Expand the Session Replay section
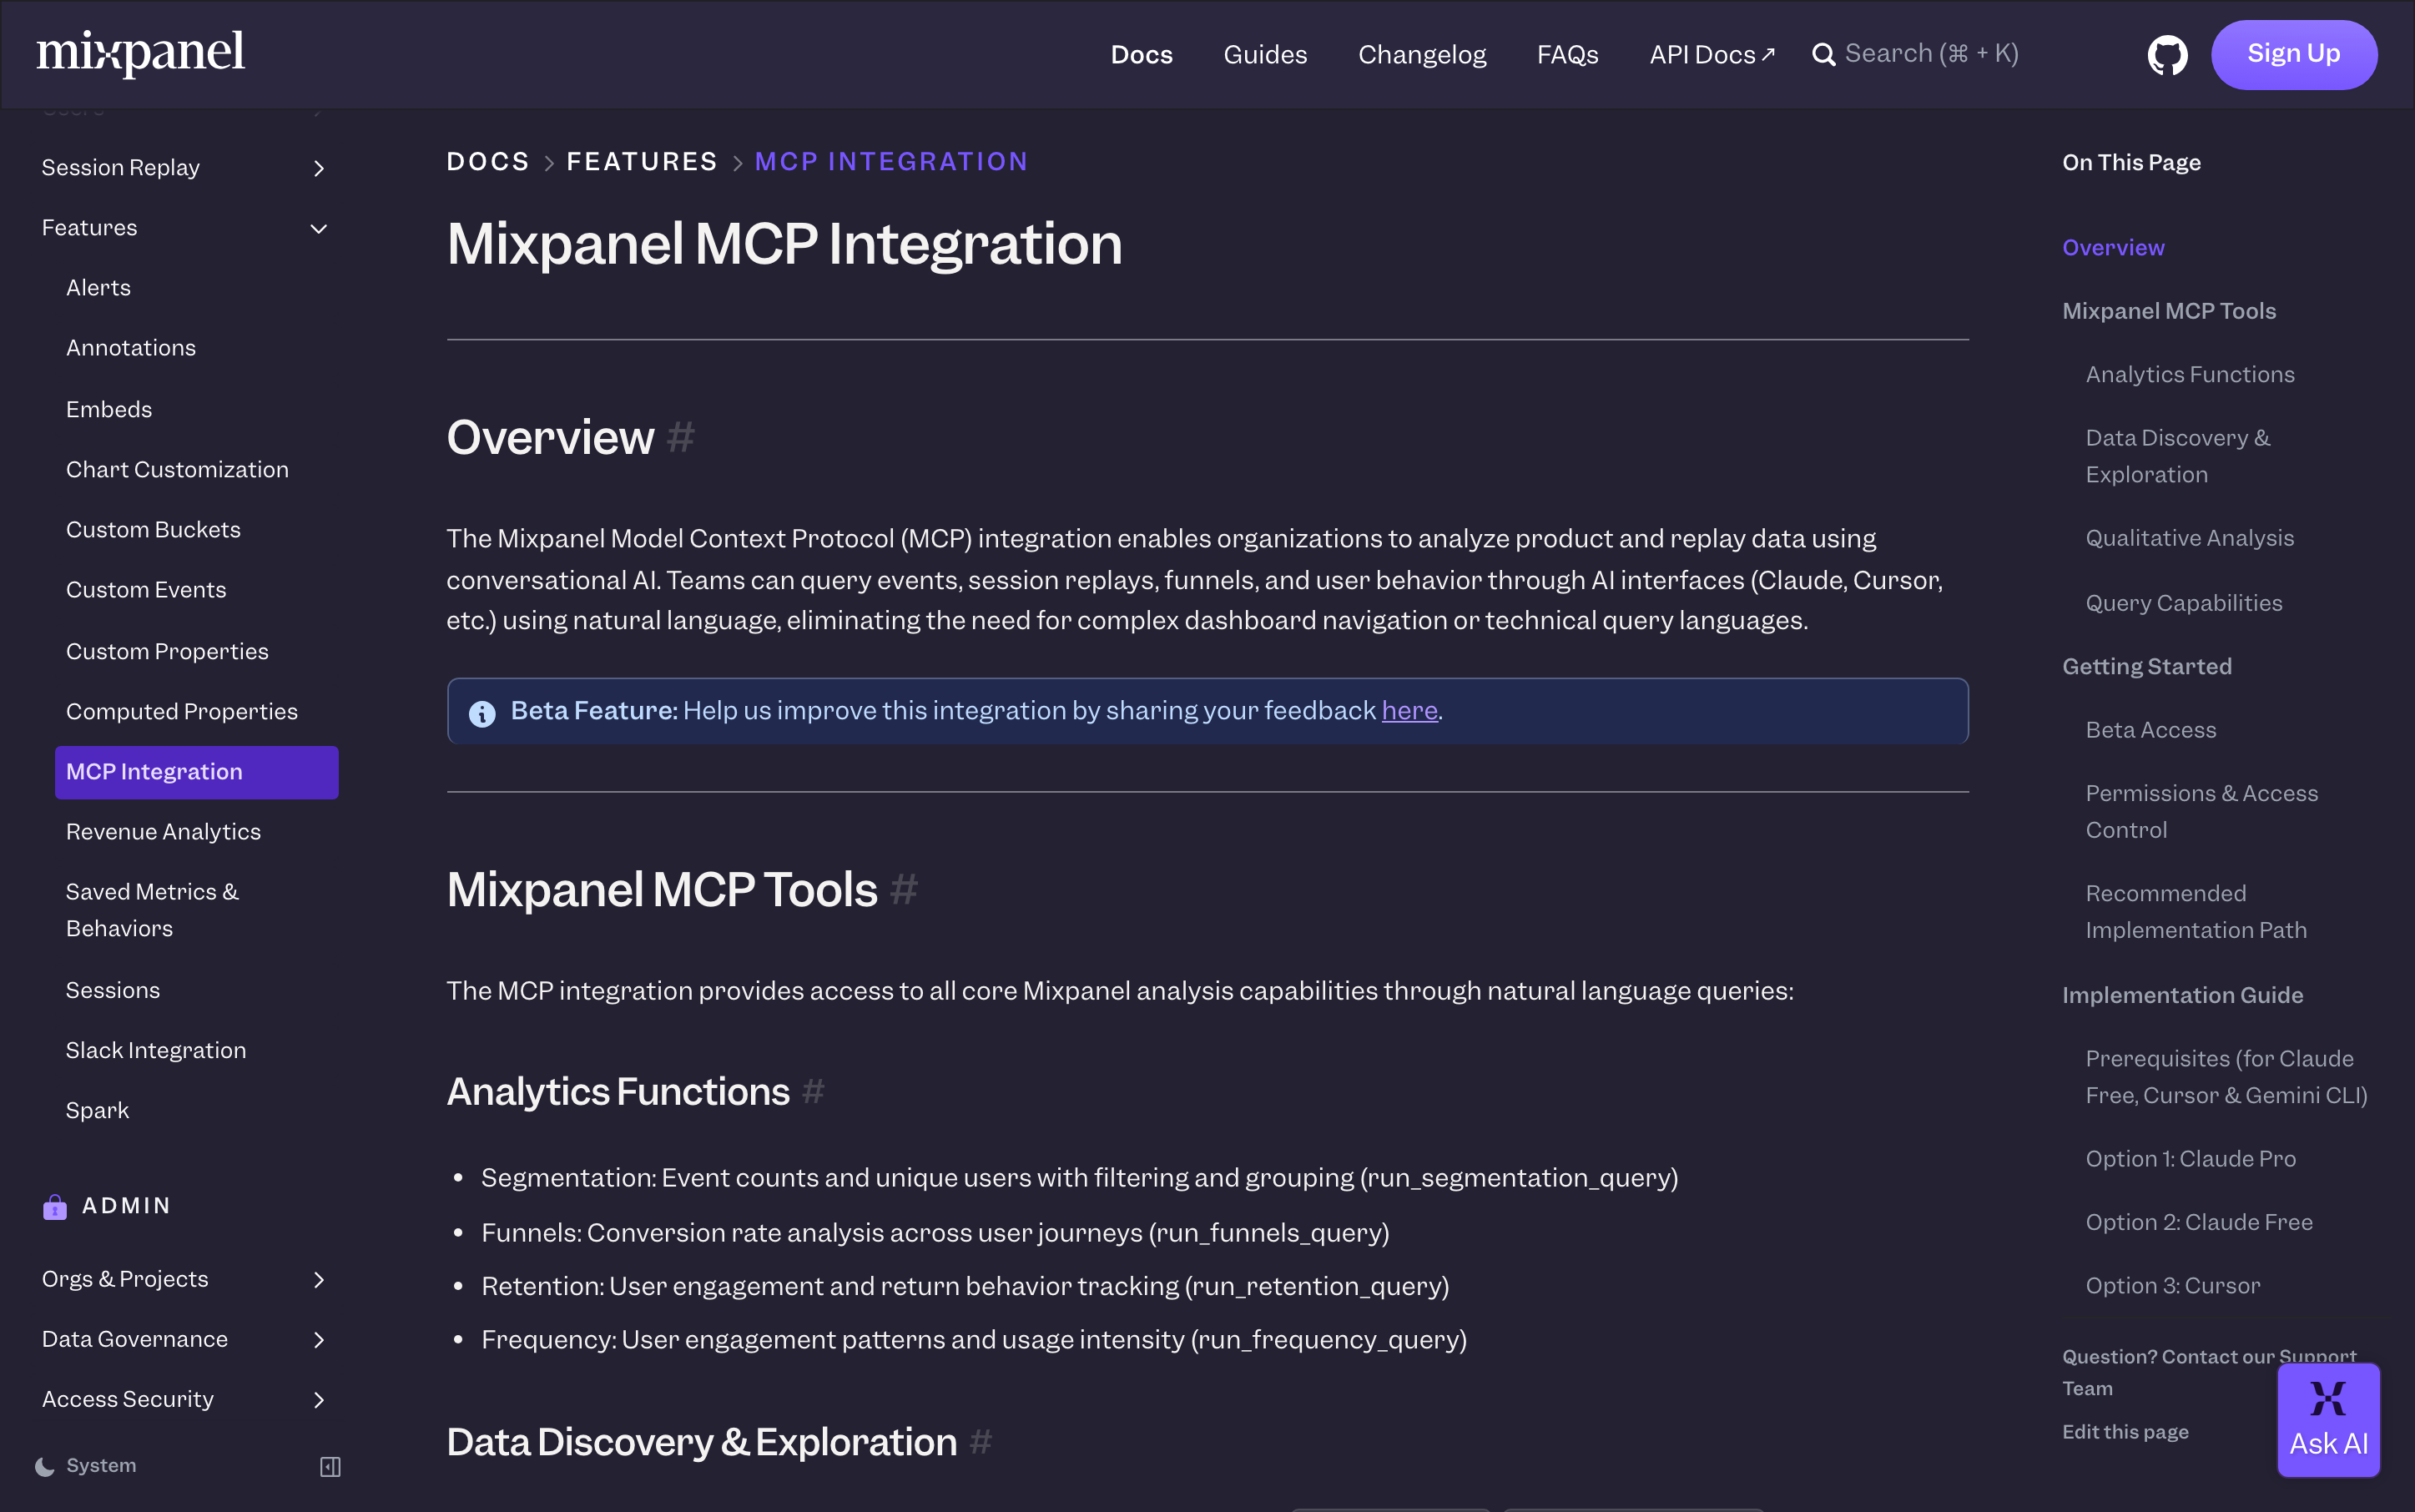2415x1512 pixels. (x=319, y=168)
